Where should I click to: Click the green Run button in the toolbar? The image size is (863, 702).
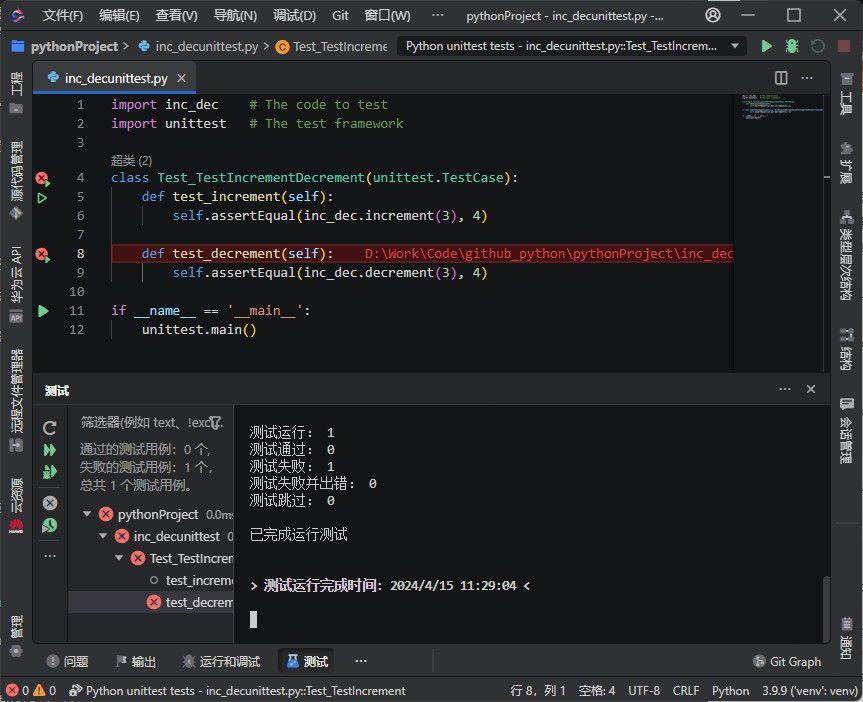(767, 46)
